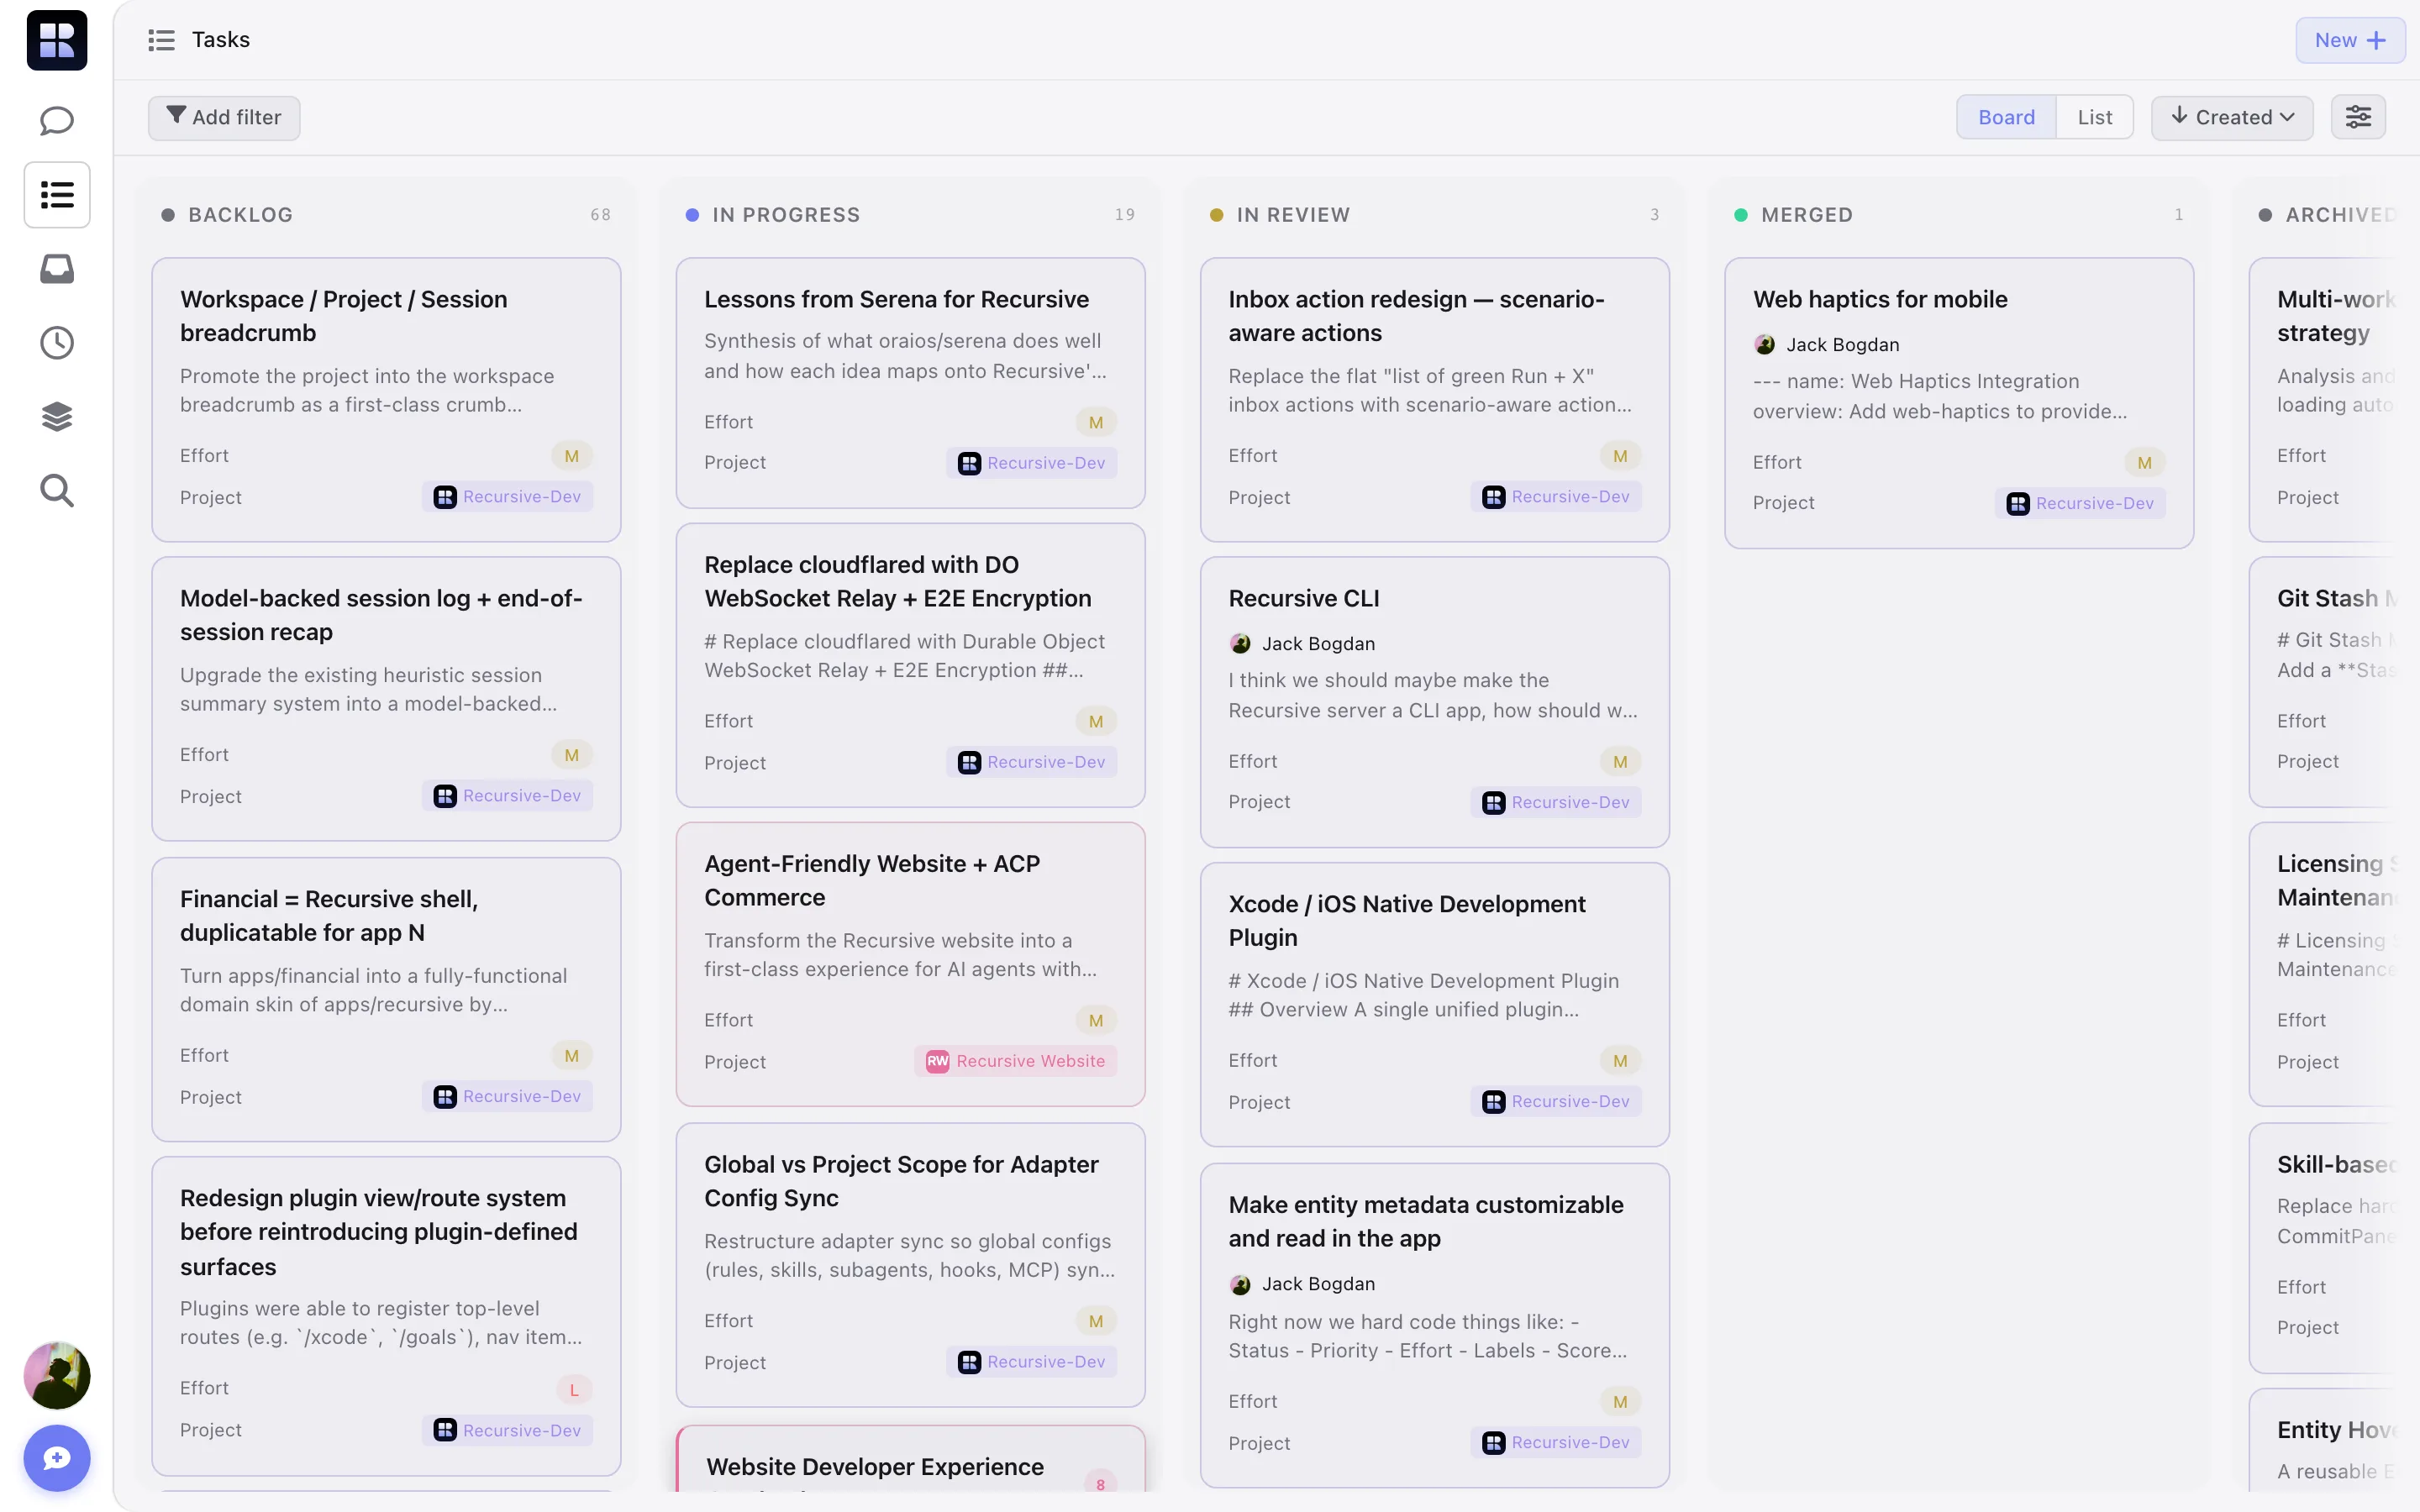The height and width of the screenshot is (1512, 2420).
Task: Select the Tasks list icon in sidebar
Action: tap(57, 195)
